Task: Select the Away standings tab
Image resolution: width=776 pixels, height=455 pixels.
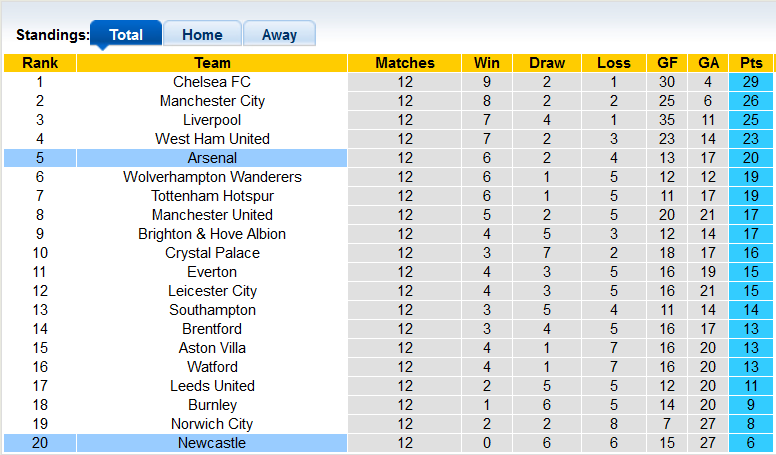Action: (x=279, y=34)
